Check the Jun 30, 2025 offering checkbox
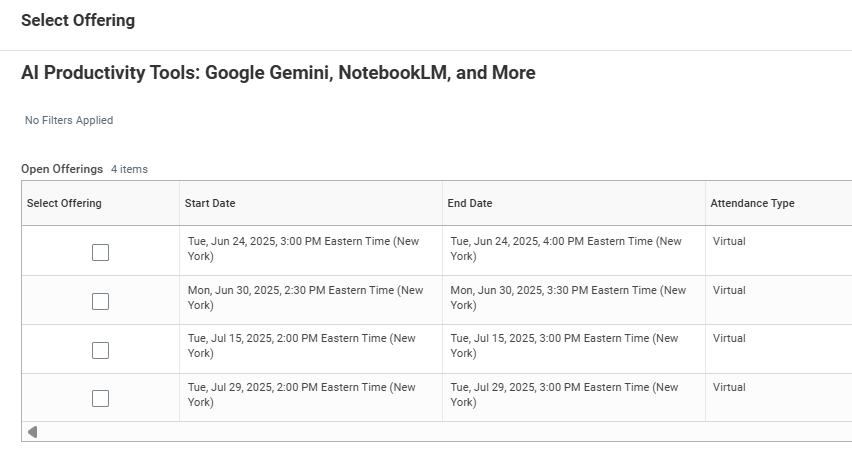 tap(101, 302)
